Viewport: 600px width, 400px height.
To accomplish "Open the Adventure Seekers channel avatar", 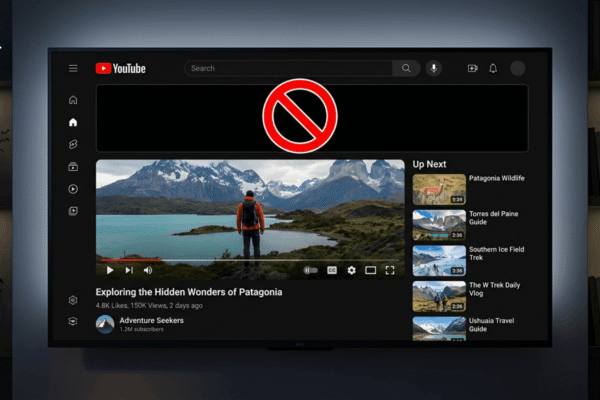I will (105, 324).
